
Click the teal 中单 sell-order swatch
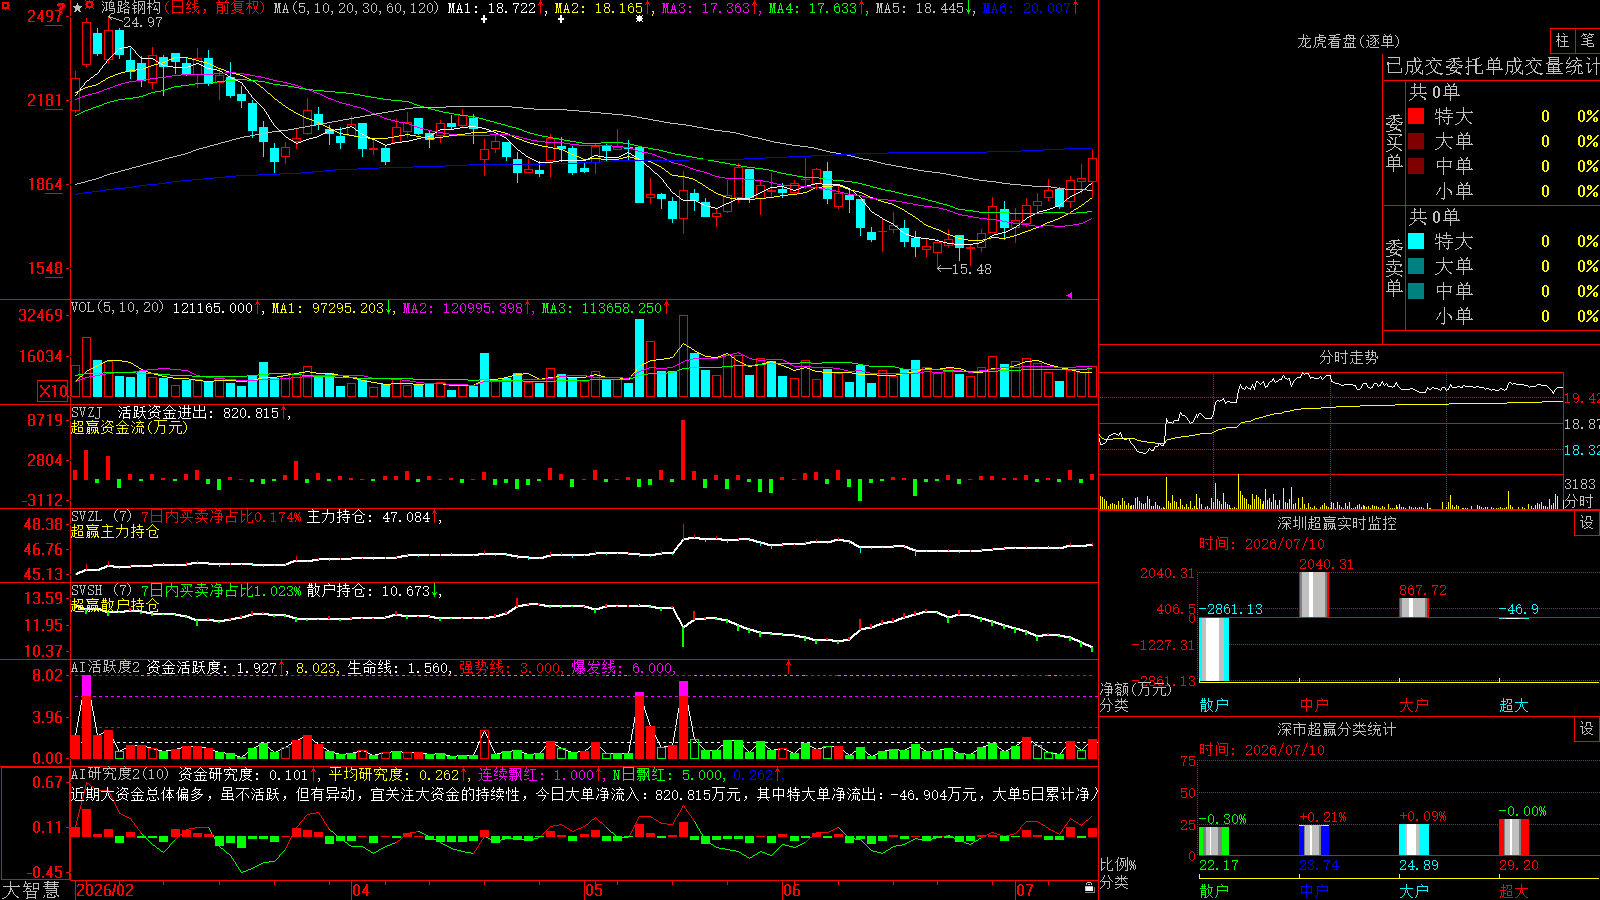tap(1416, 291)
